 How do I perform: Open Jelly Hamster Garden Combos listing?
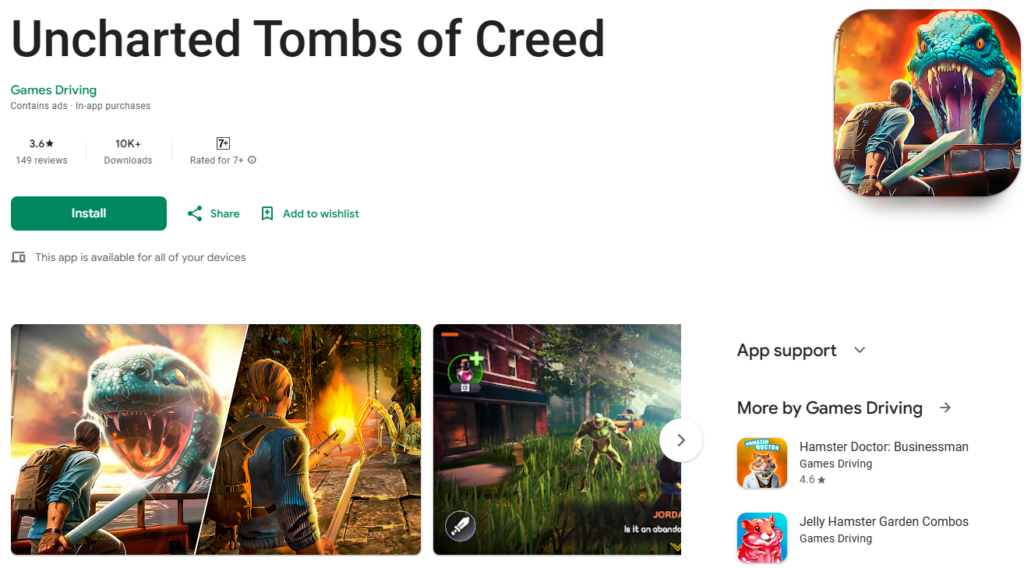(x=884, y=522)
